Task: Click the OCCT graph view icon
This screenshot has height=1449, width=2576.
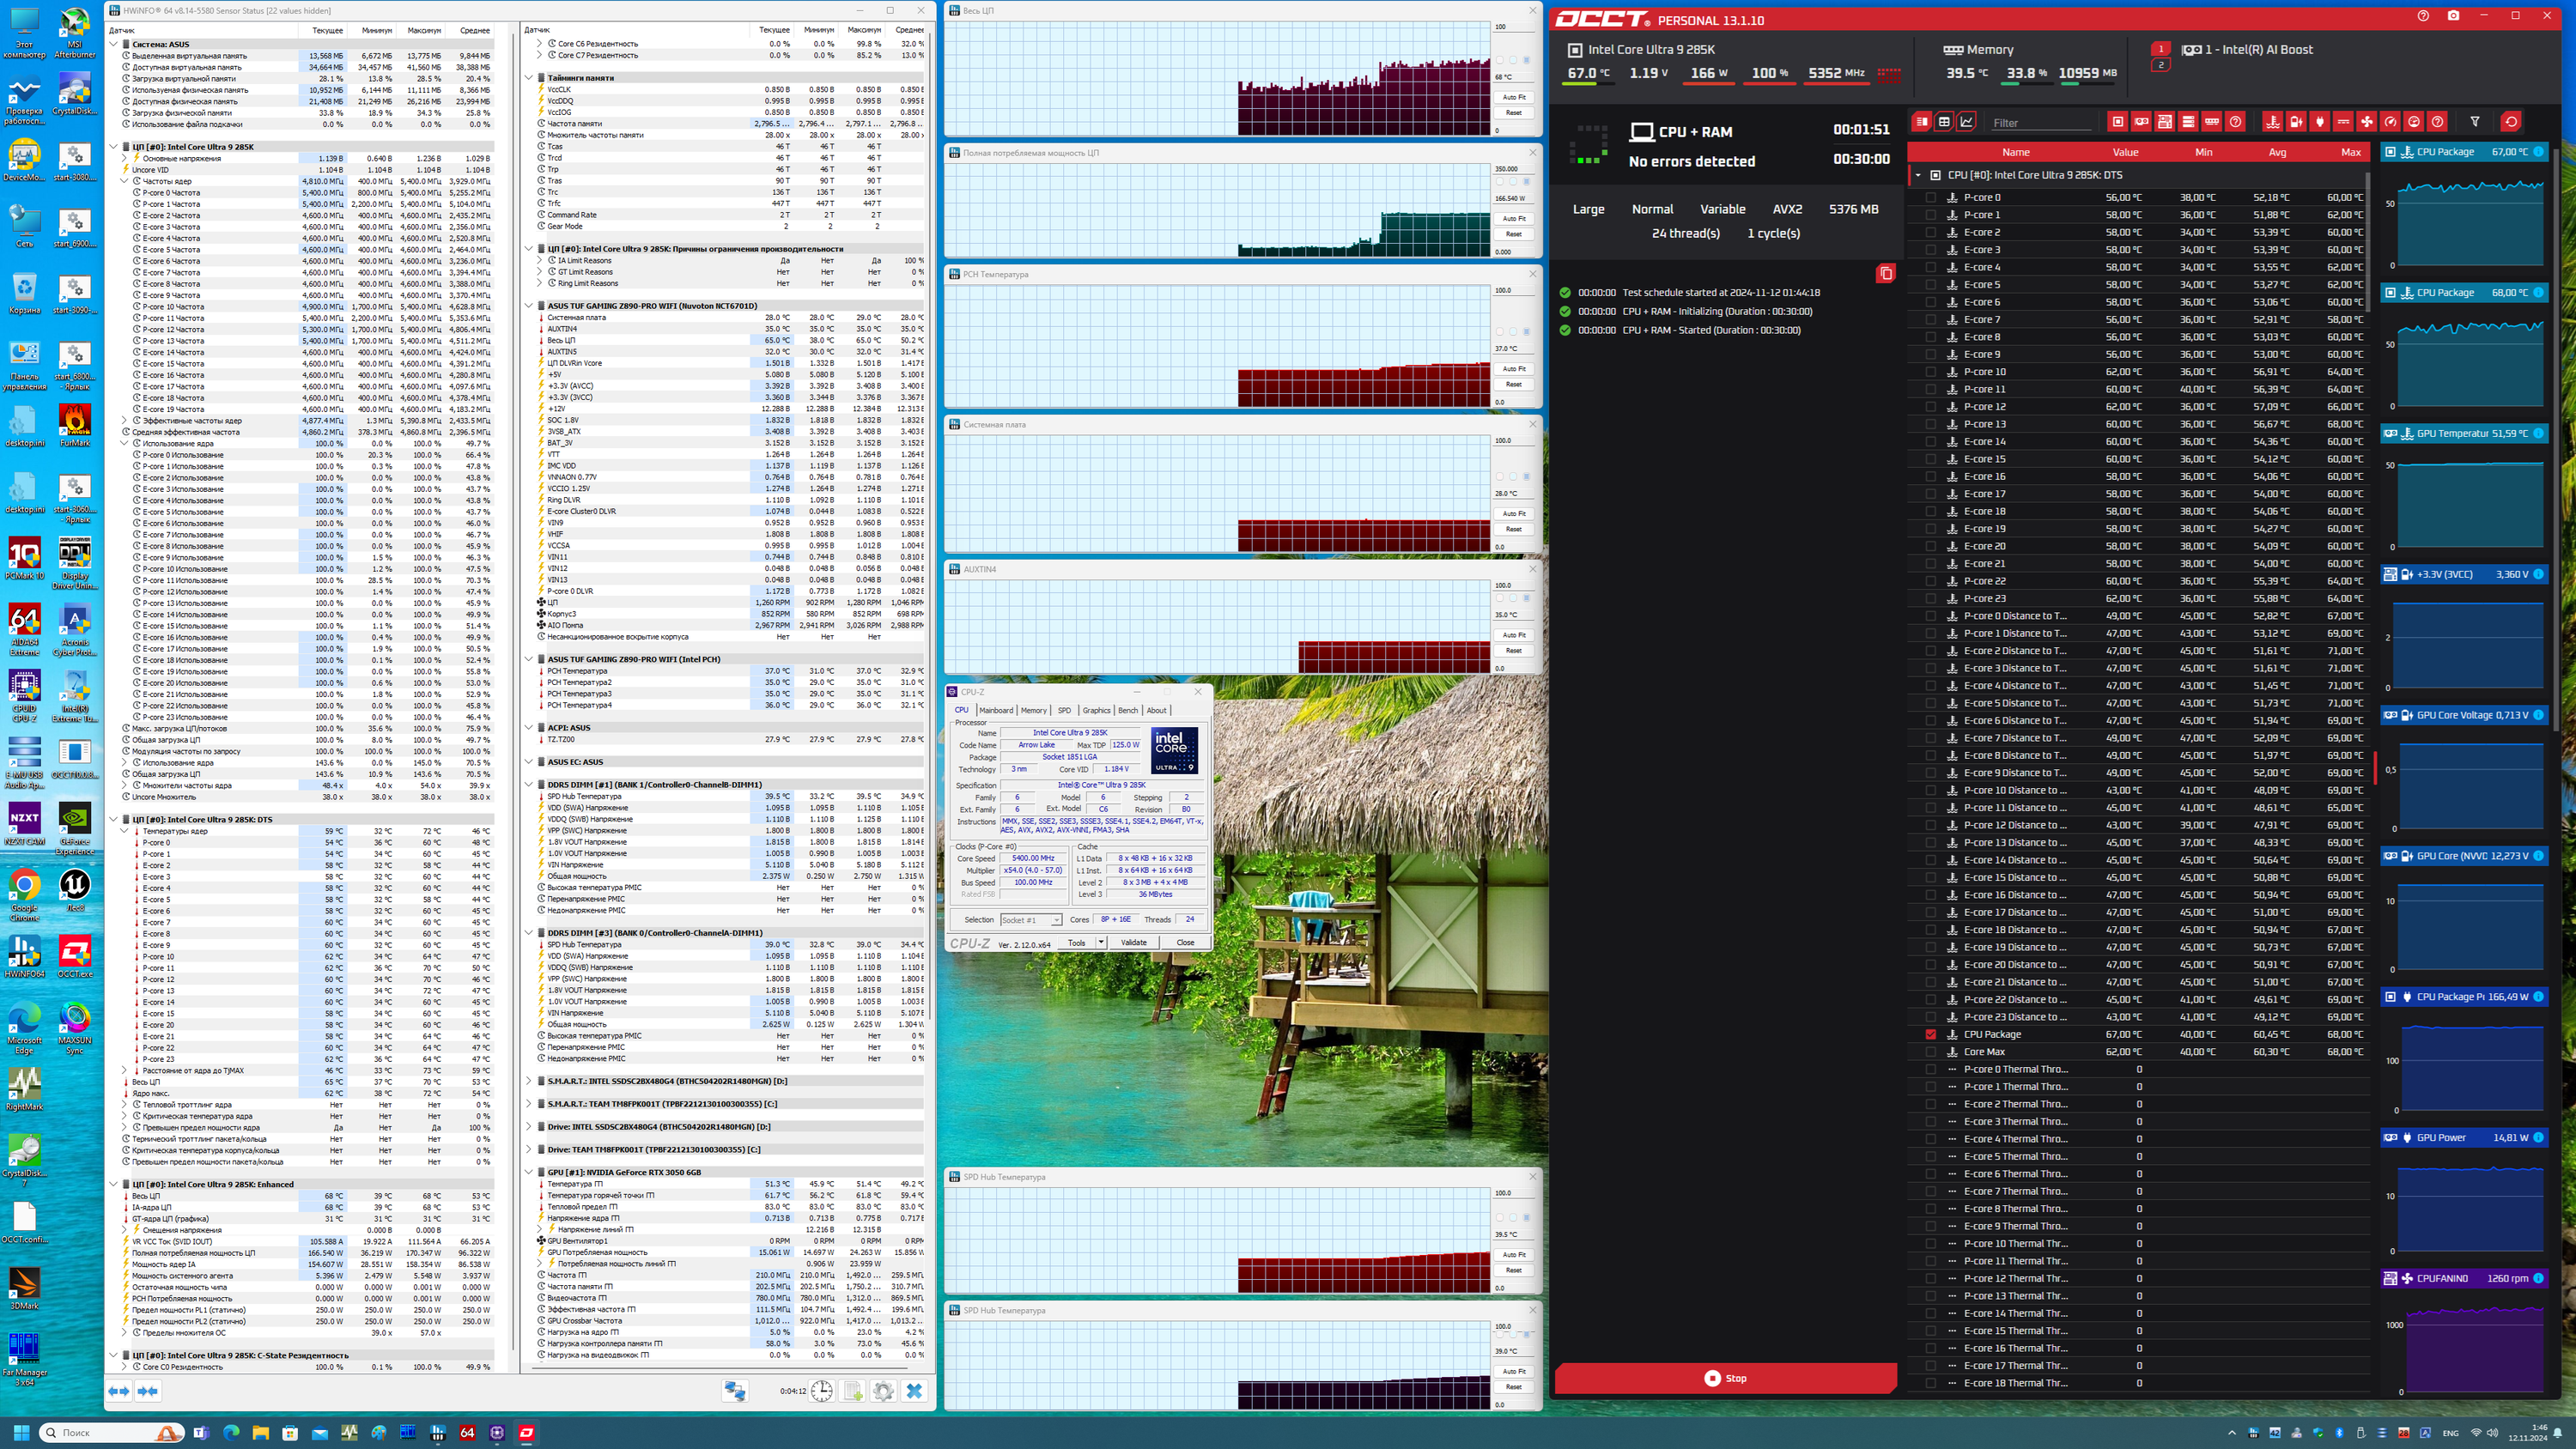Action: 1967,122
